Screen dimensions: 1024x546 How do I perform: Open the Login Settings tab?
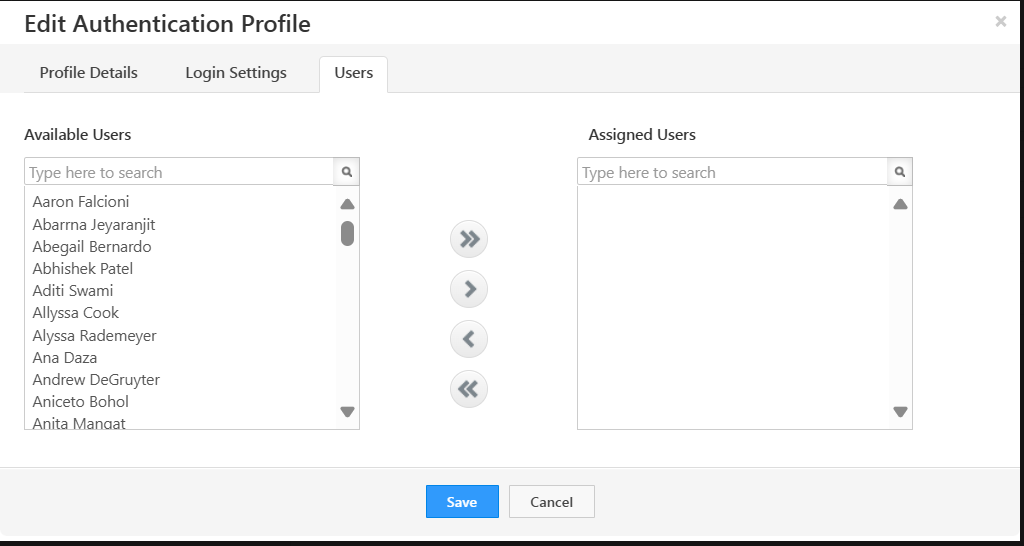tap(236, 73)
